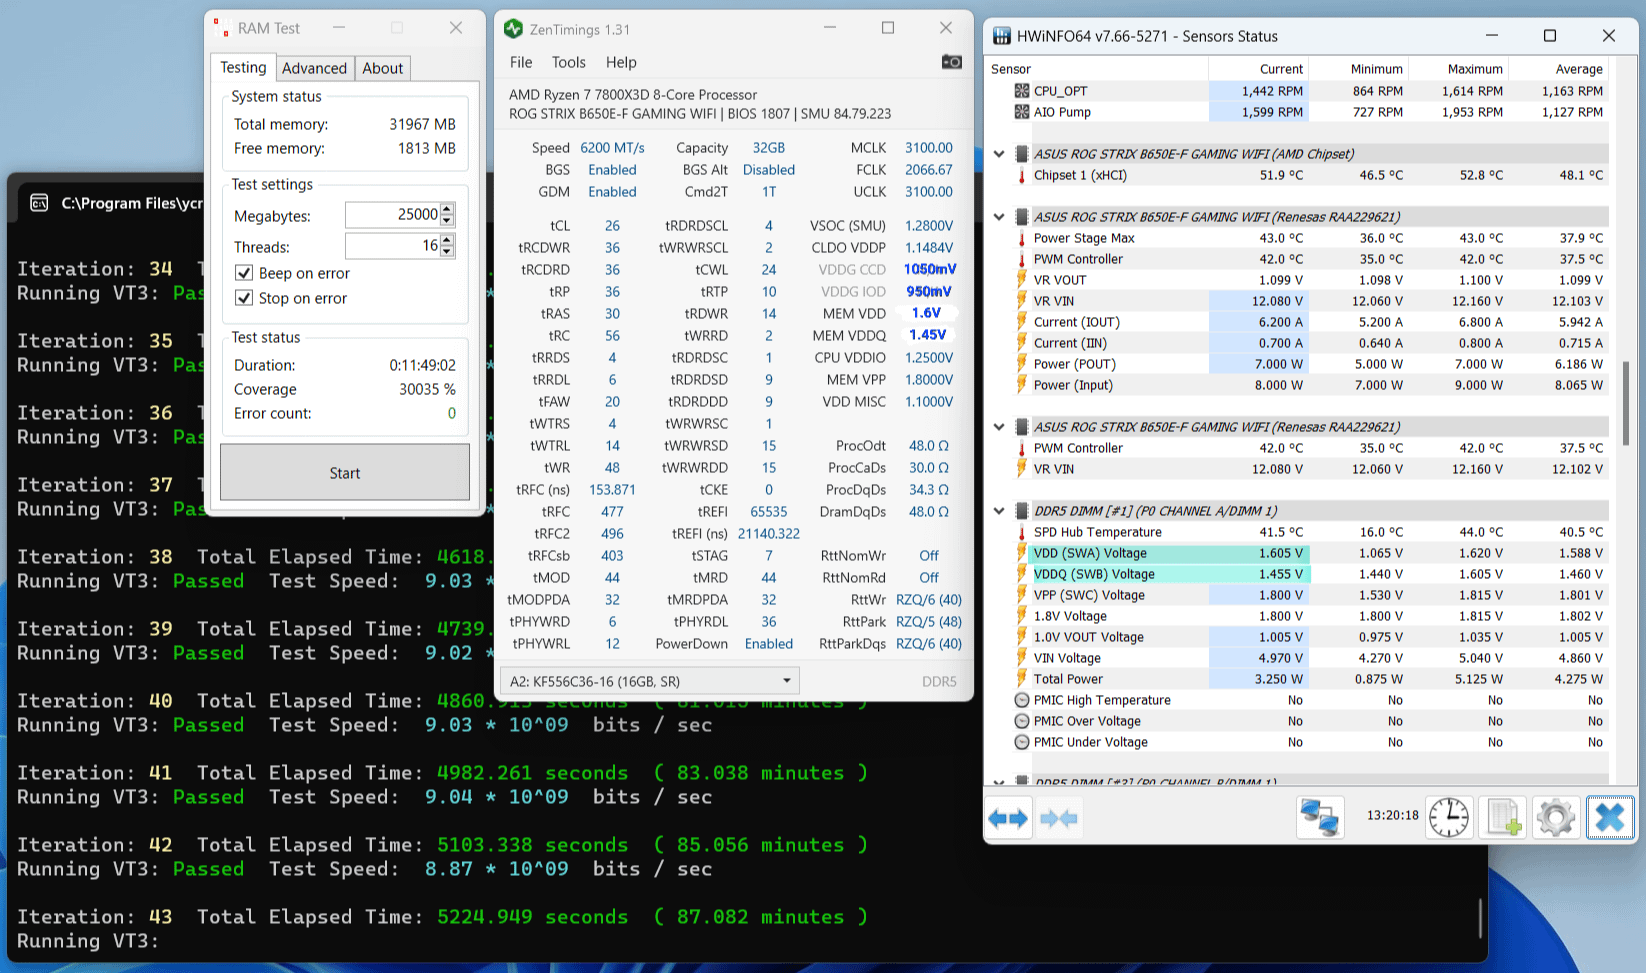Viewport: 1646px width, 973px height.
Task: Switch to RAM Test Testing tab
Action: [243, 67]
